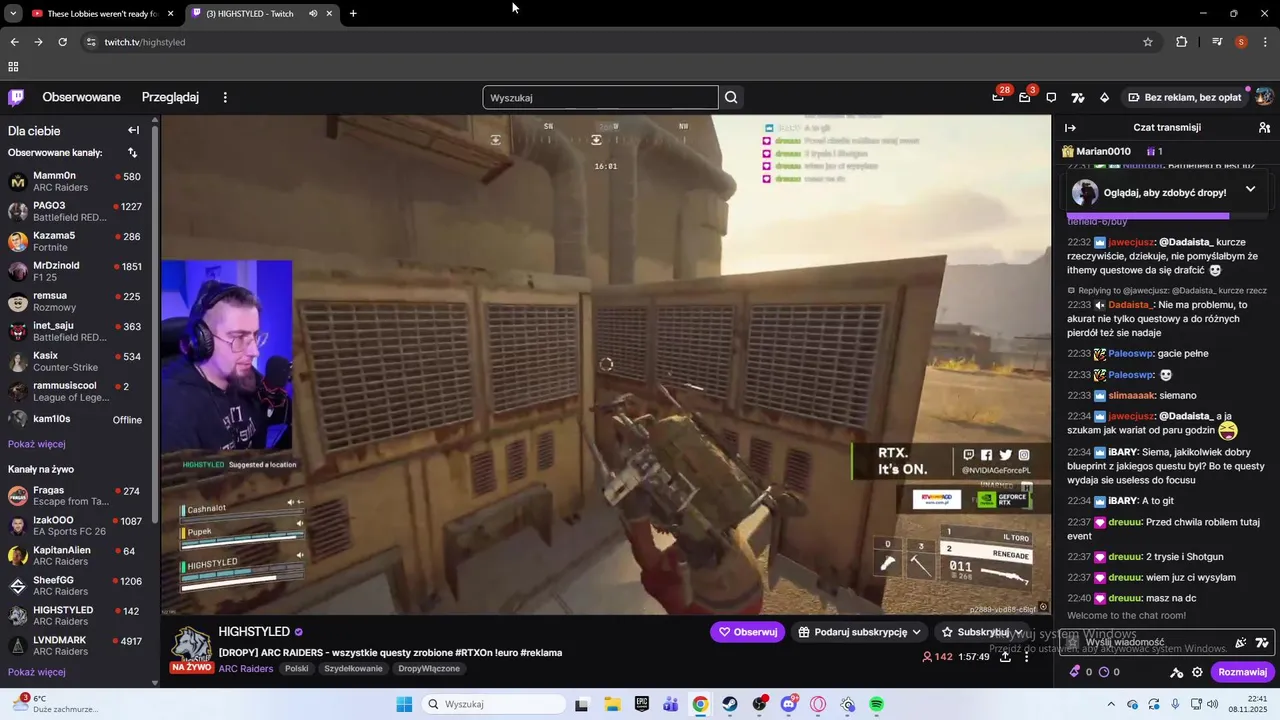Viewport: 1280px width, 720px height.
Task: Open Mamm0n channel in sidebar
Action: click(x=76, y=181)
